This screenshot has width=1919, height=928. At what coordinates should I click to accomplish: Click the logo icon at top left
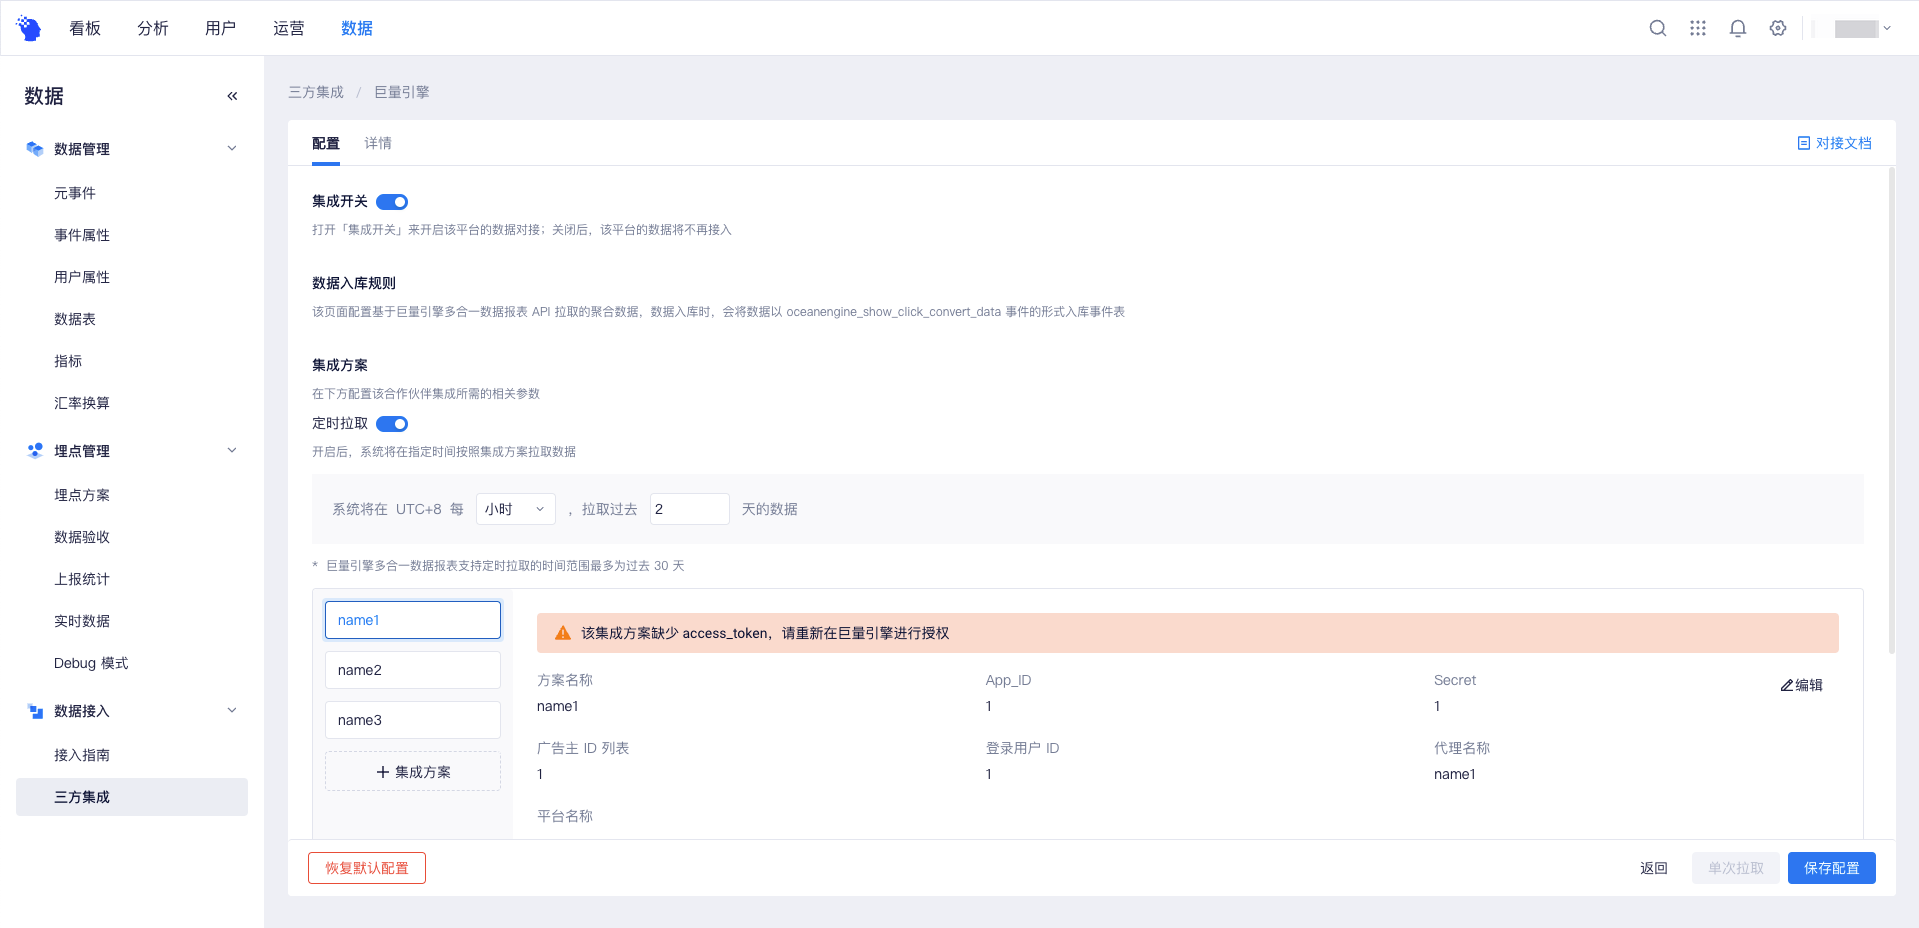coord(29,28)
